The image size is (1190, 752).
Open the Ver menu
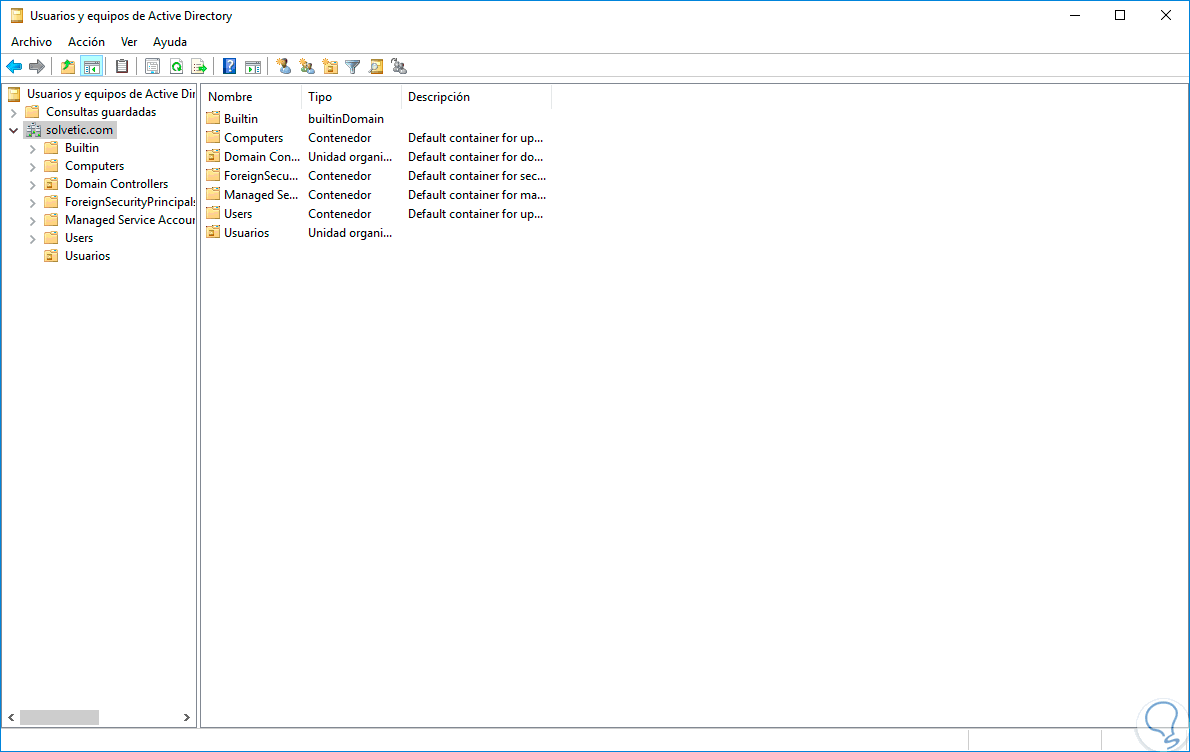[x=129, y=42]
